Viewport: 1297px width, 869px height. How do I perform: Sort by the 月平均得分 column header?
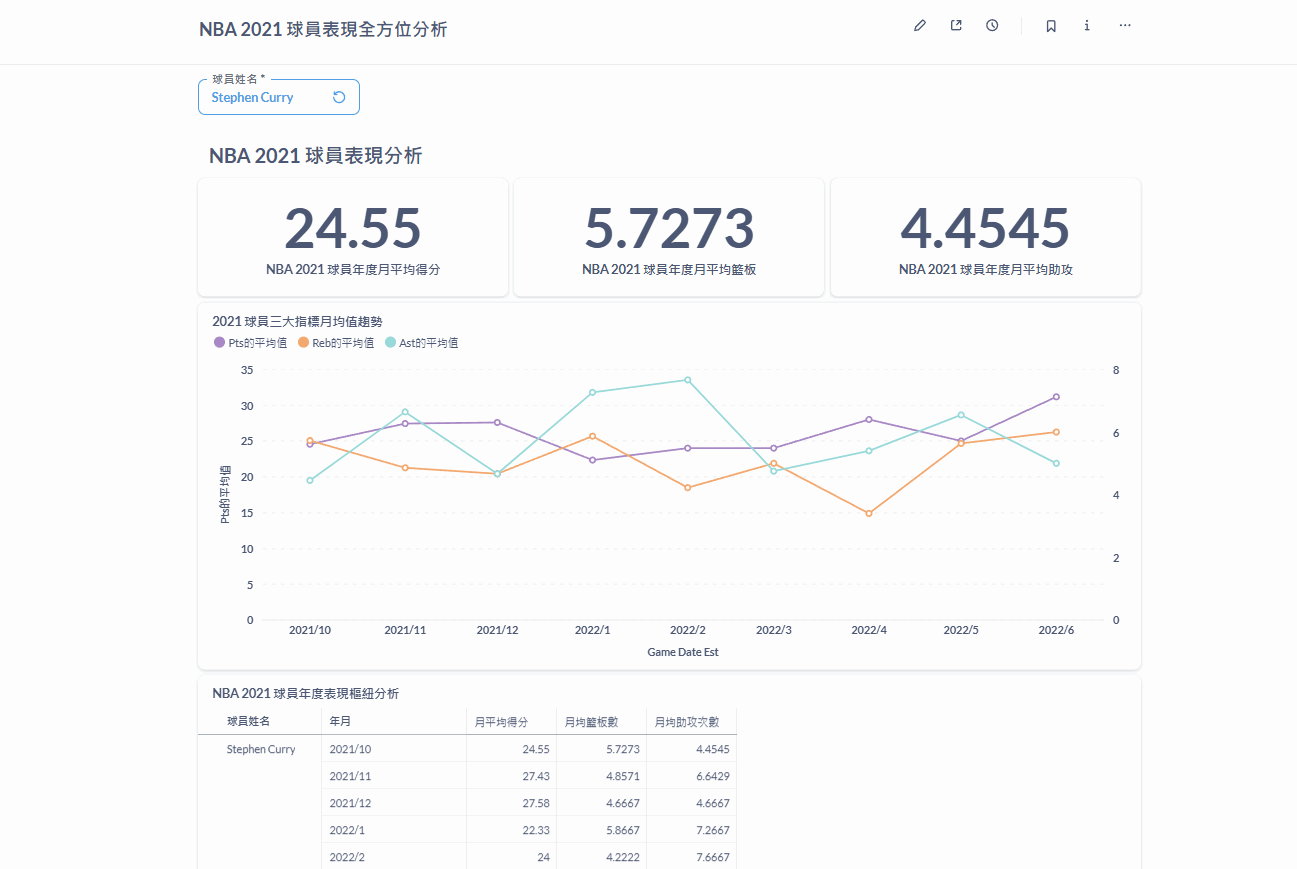[501, 721]
